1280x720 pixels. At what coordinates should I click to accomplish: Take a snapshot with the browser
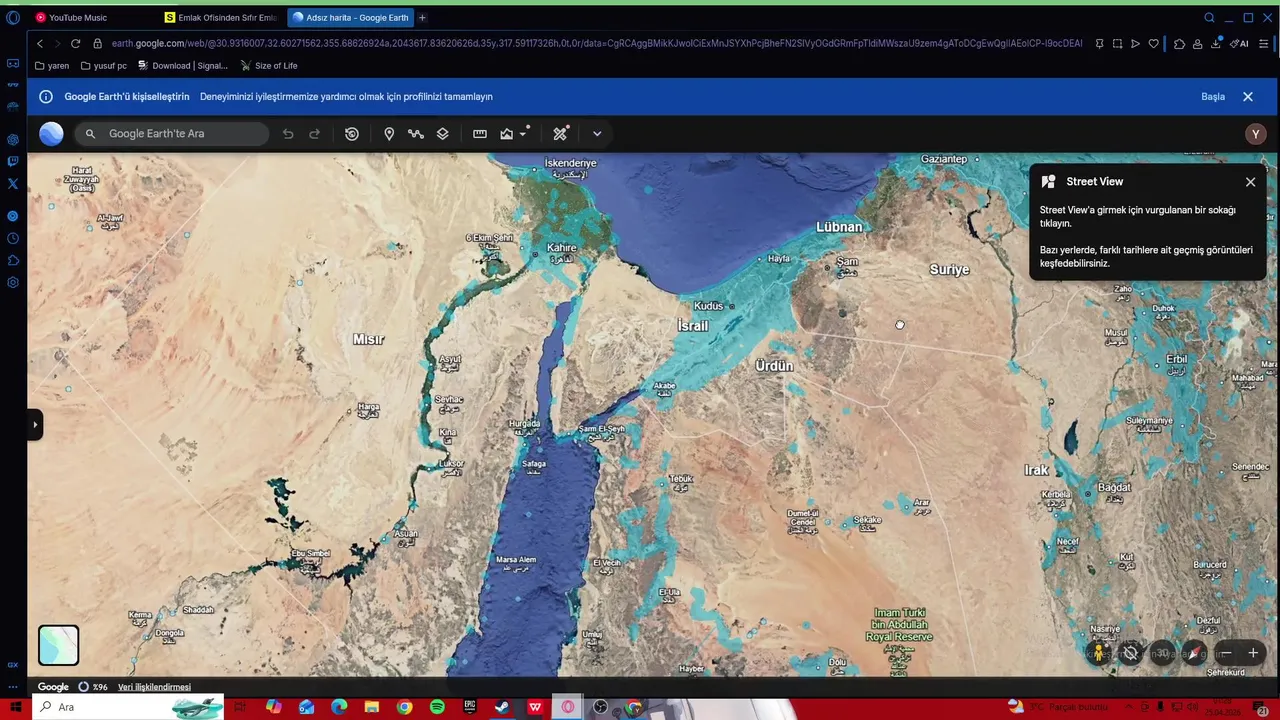pyautogui.click(x=1117, y=43)
